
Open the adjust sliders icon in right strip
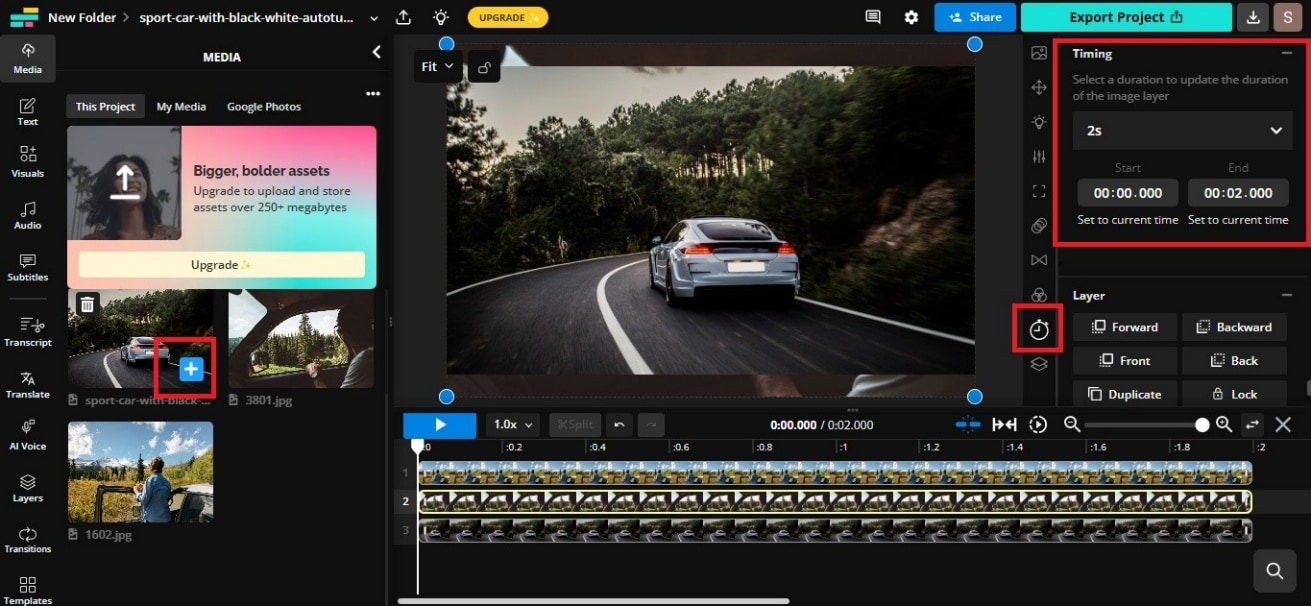(x=1039, y=156)
